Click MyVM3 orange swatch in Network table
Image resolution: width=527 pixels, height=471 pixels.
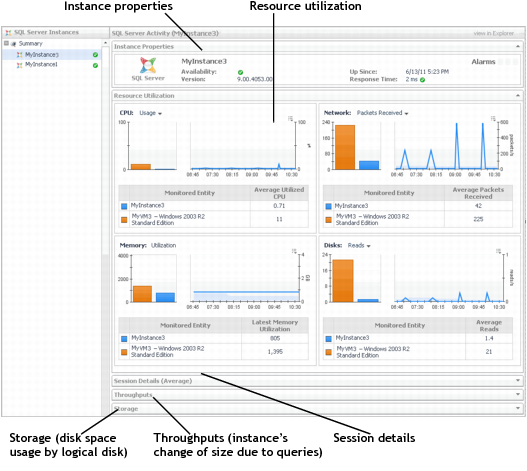[328, 220]
